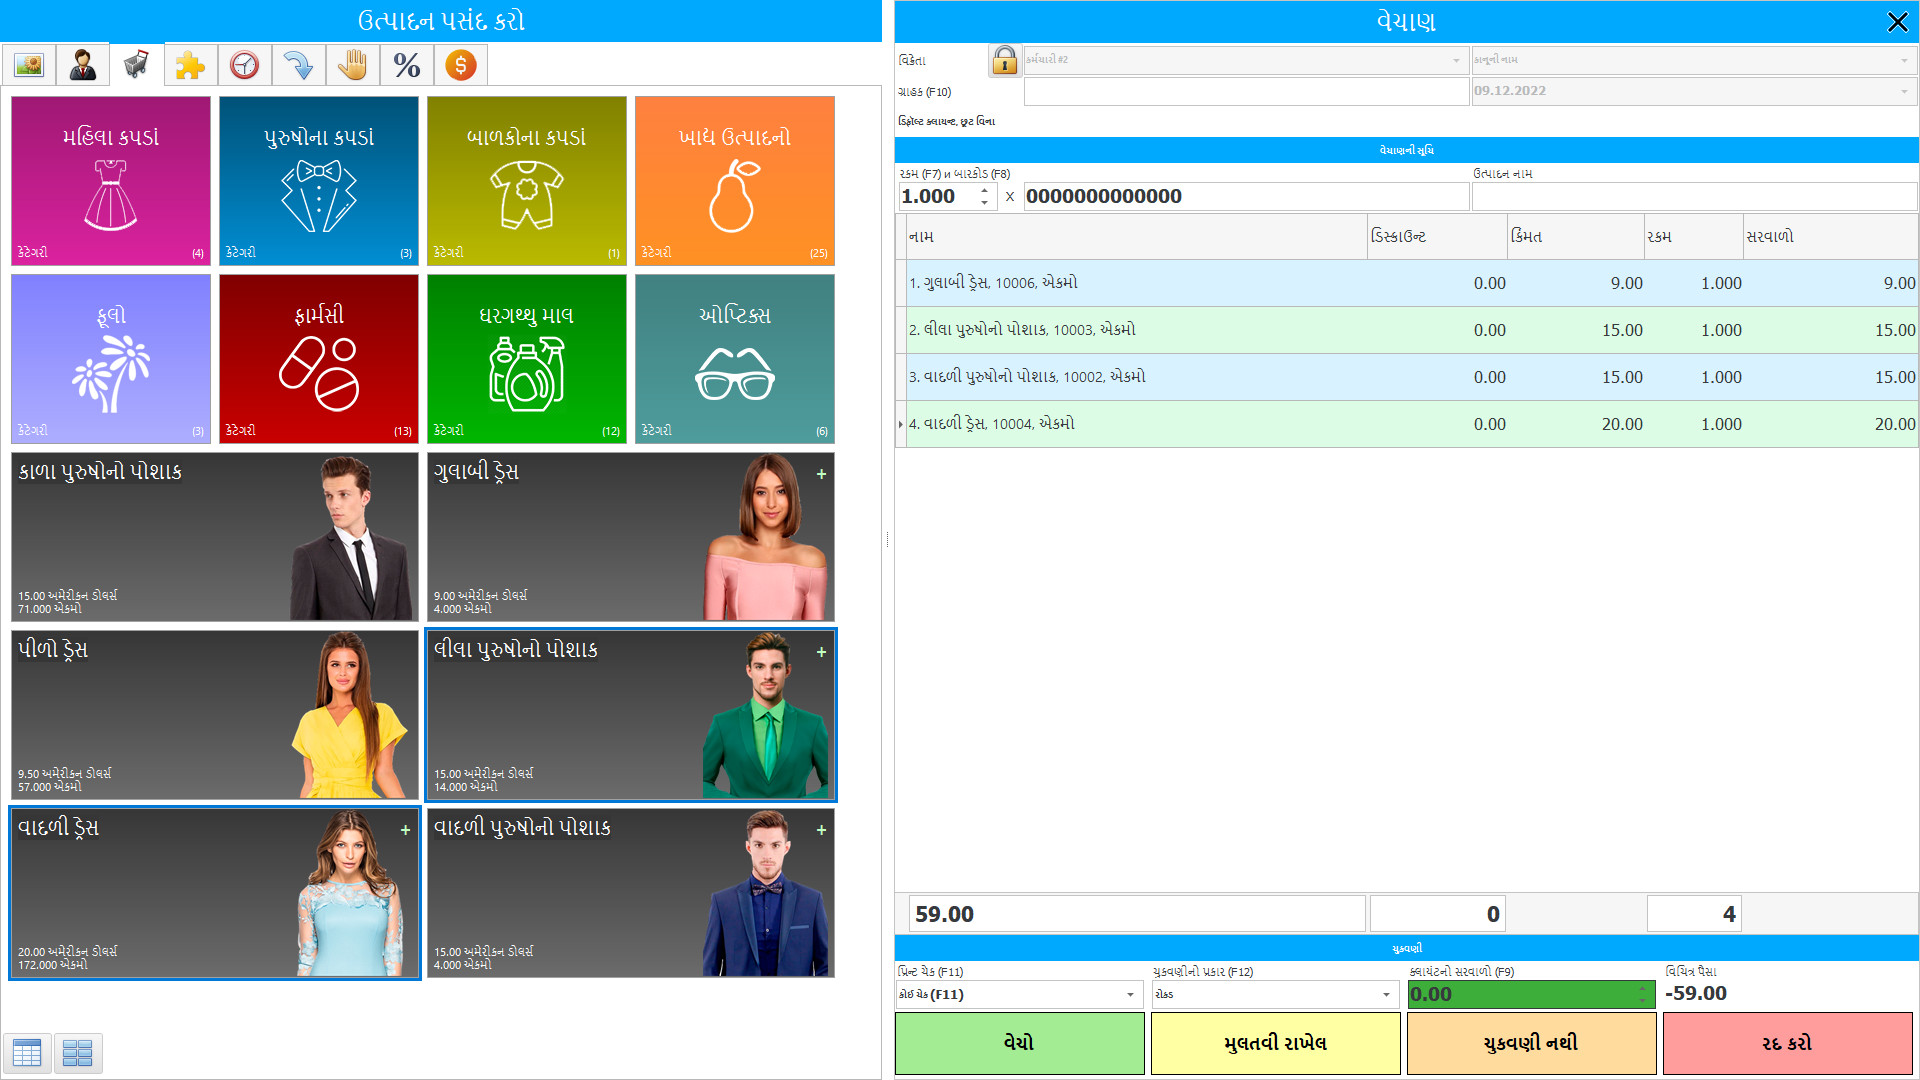Select the shopping cart products tab icon

[136, 64]
